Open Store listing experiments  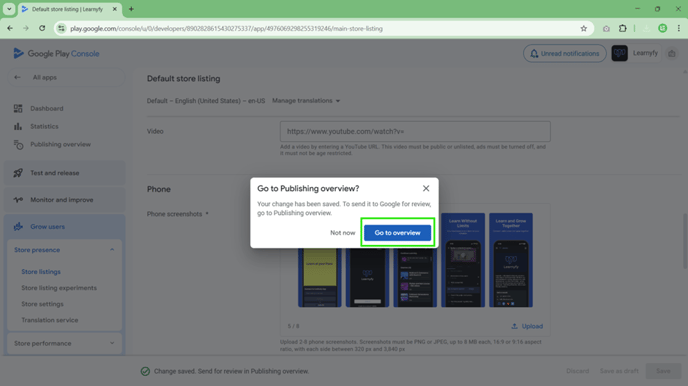pyautogui.click(x=59, y=288)
